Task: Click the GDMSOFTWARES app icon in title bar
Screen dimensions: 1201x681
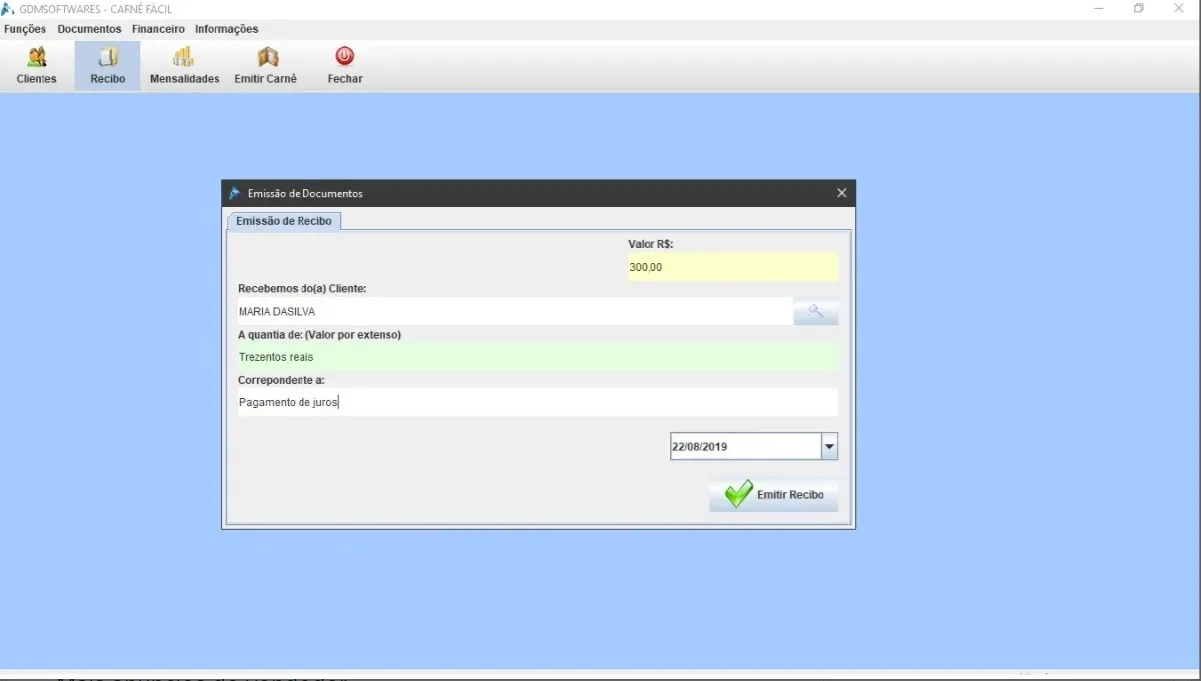Action: (x=8, y=9)
